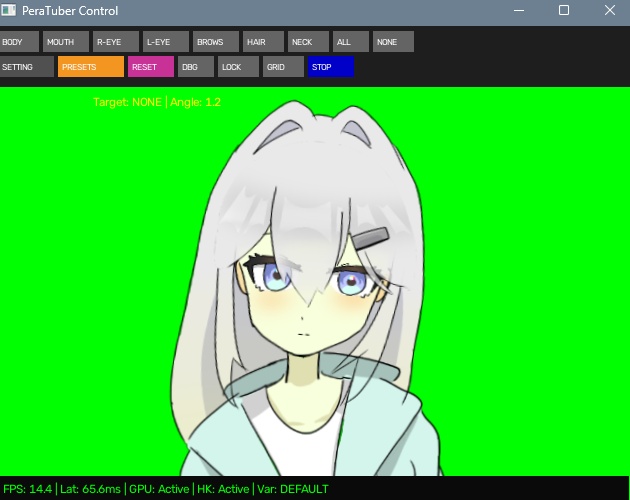Maximize the PeraTuber Control window
Image resolution: width=630 pixels, height=500 pixels.
pyautogui.click(x=564, y=10)
